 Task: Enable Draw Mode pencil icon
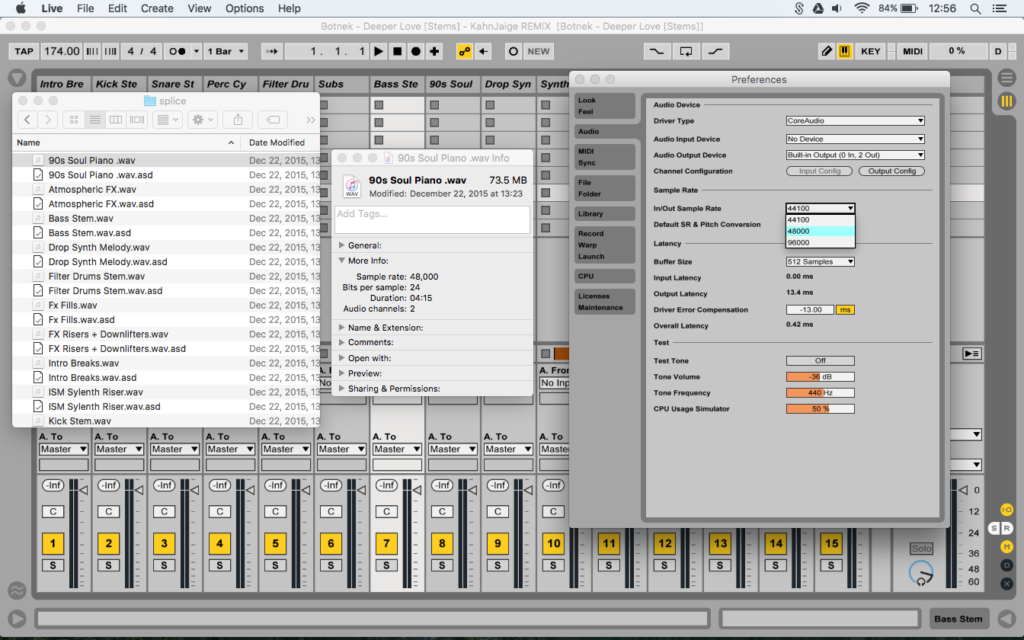tap(826, 51)
